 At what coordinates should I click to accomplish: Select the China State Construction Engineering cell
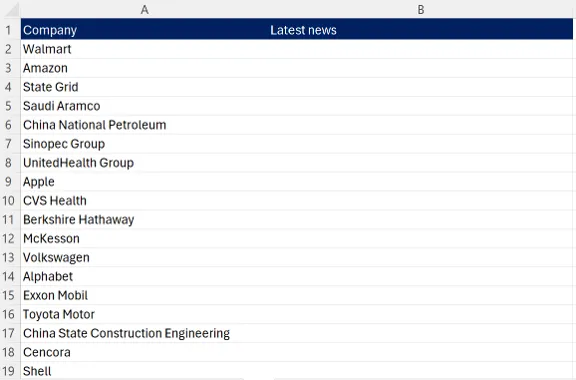tap(145, 333)
